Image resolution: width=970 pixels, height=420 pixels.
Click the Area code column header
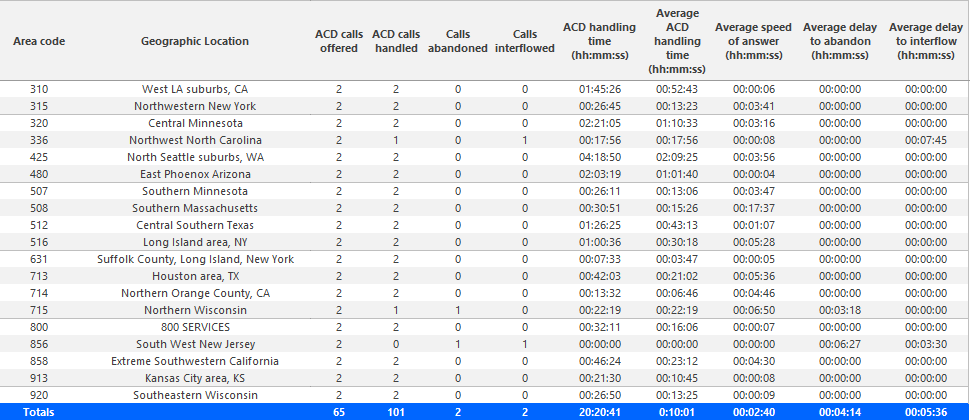click(x=39, y=41)
